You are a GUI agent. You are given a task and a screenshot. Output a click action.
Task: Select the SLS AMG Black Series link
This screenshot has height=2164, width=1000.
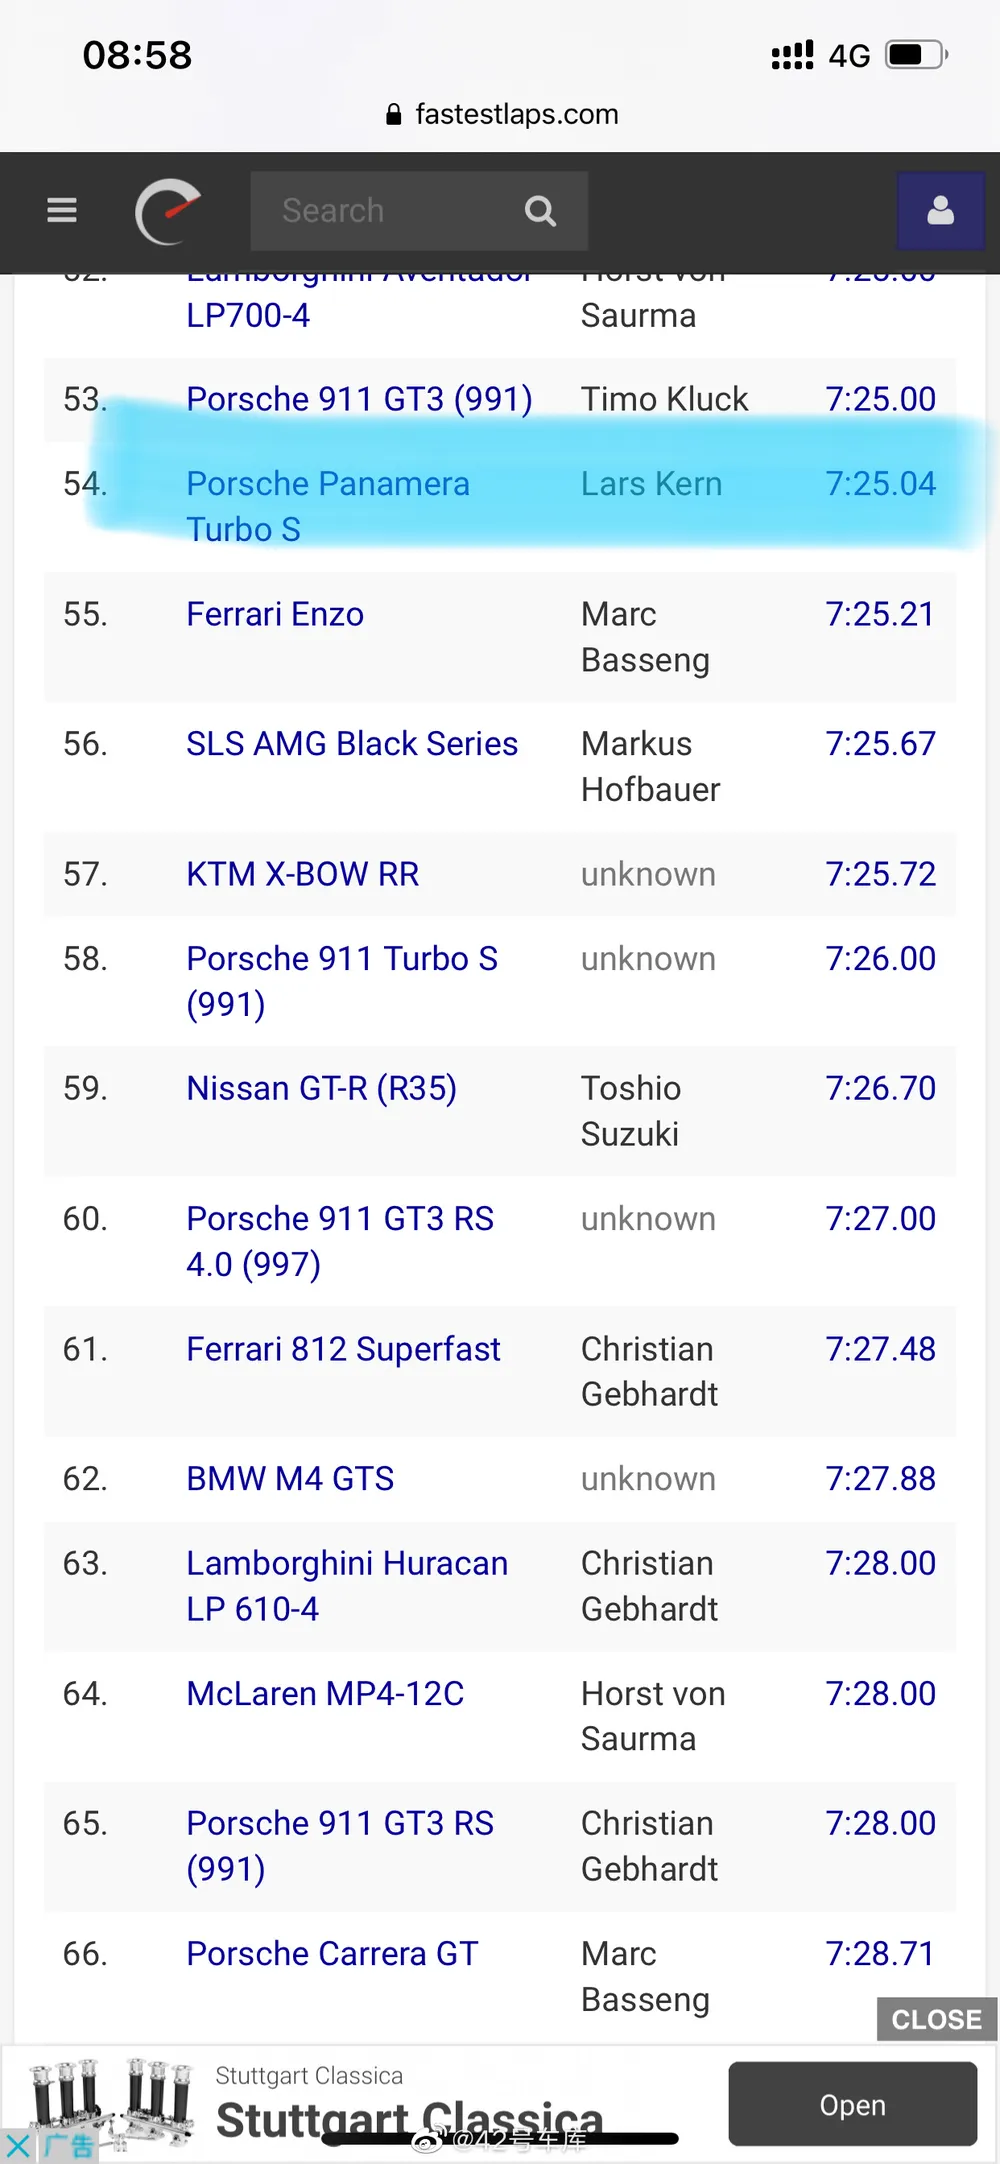[352, 744]
